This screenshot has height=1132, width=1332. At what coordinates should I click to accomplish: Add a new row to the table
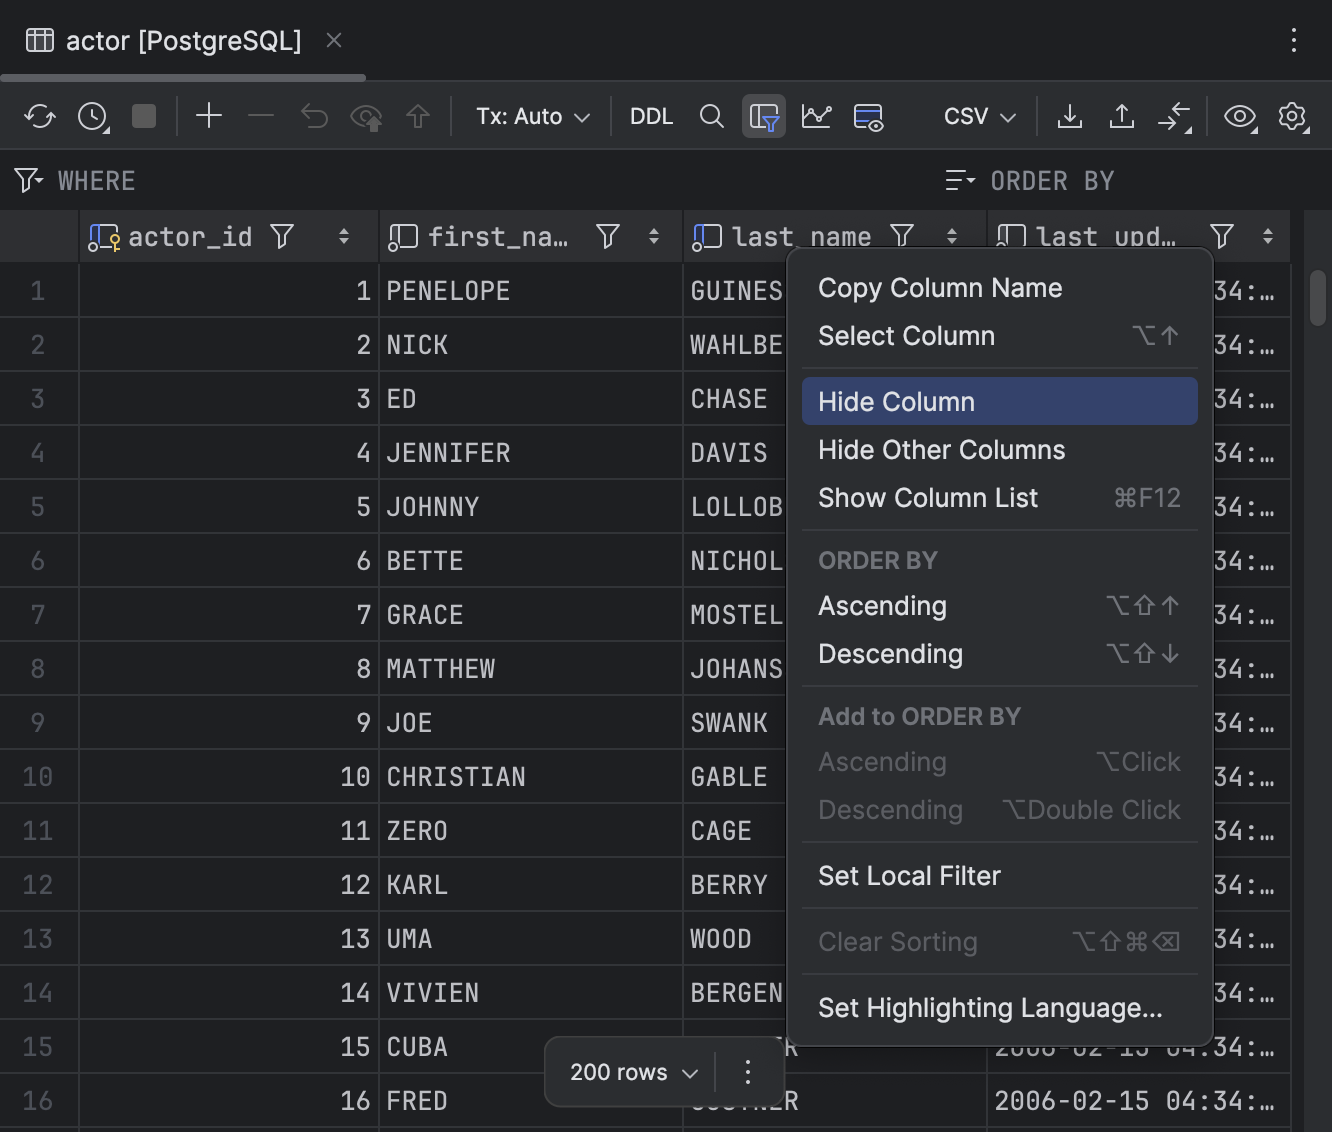pyautogui.click(x=209, y=115)
